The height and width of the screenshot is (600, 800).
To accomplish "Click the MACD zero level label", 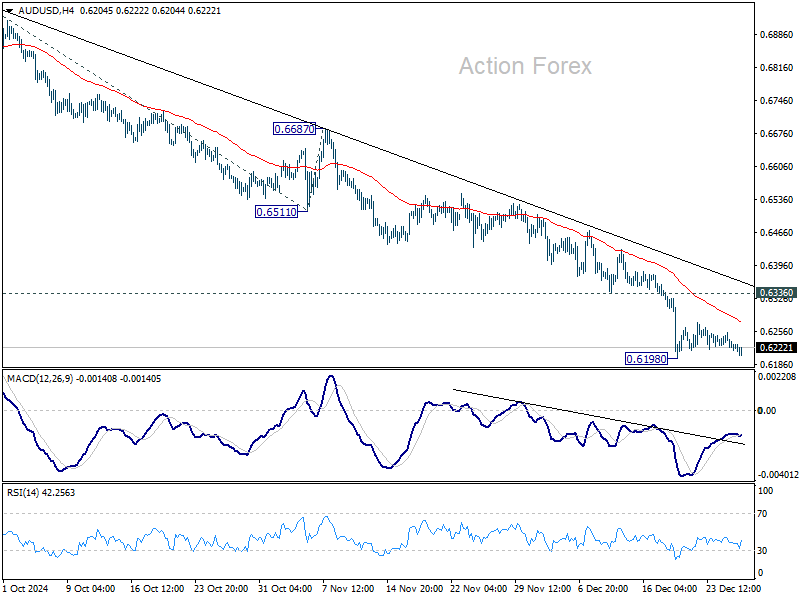I will [x=767, y=410].
